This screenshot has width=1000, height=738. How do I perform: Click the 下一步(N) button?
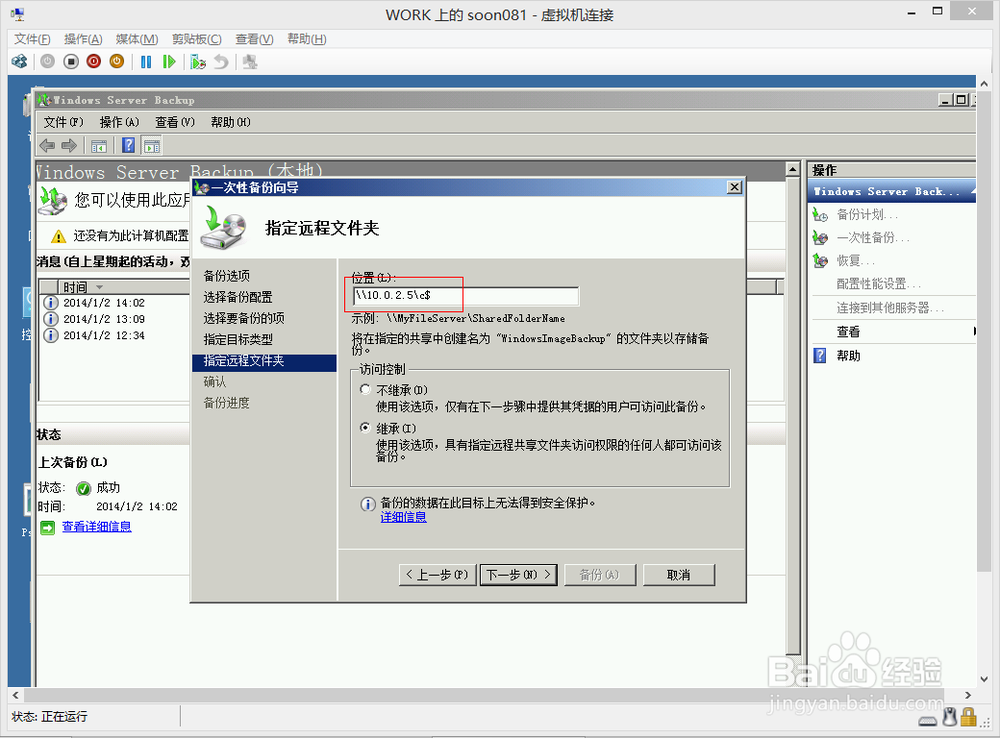[518, 575]
